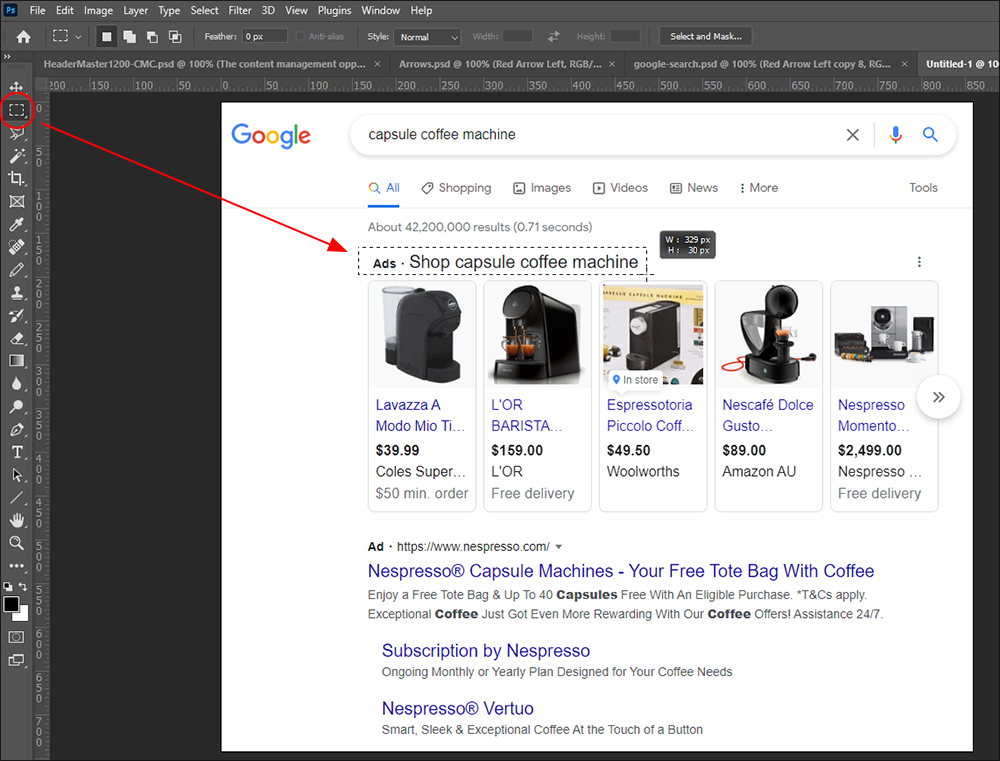This screenshot has width=1000, height=761.
Task: Select the Dodge tool
Action: (x=17, y=407)
